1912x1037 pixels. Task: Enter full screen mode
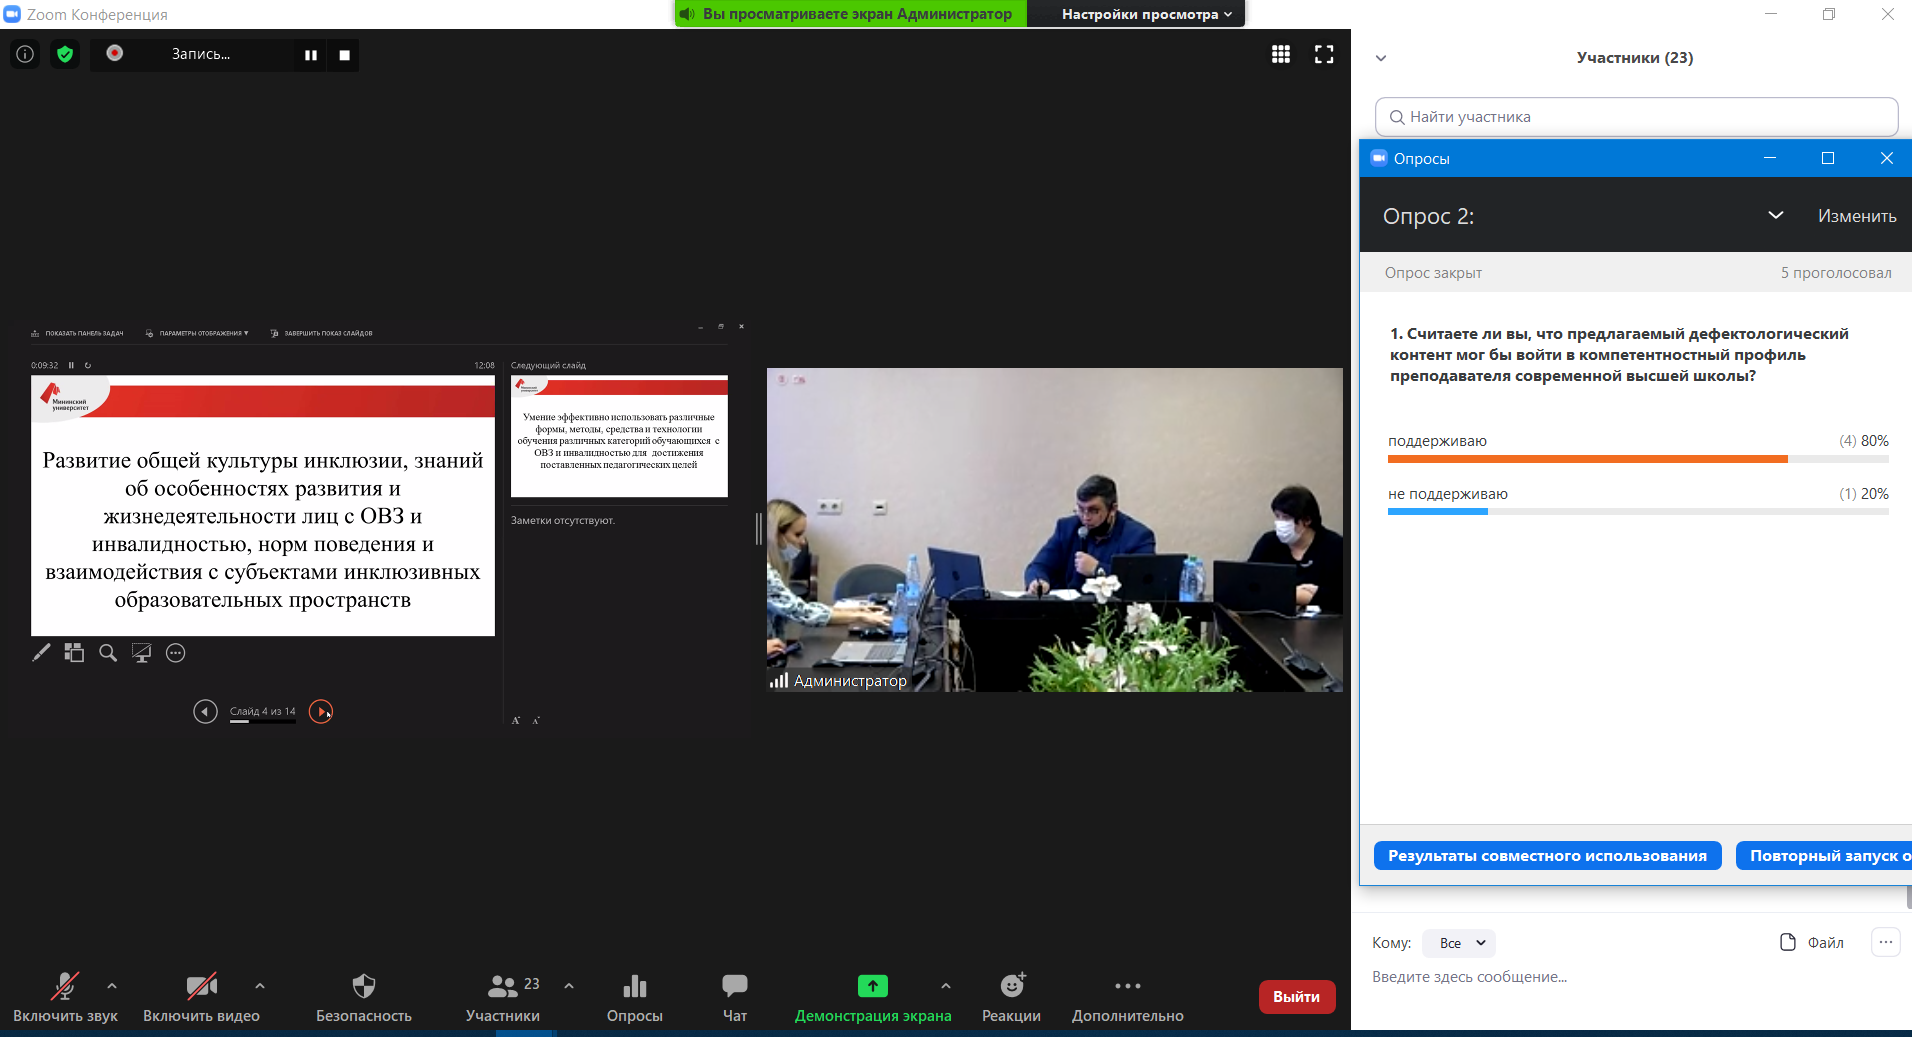pyautogui.click(x=1324, y=54)
